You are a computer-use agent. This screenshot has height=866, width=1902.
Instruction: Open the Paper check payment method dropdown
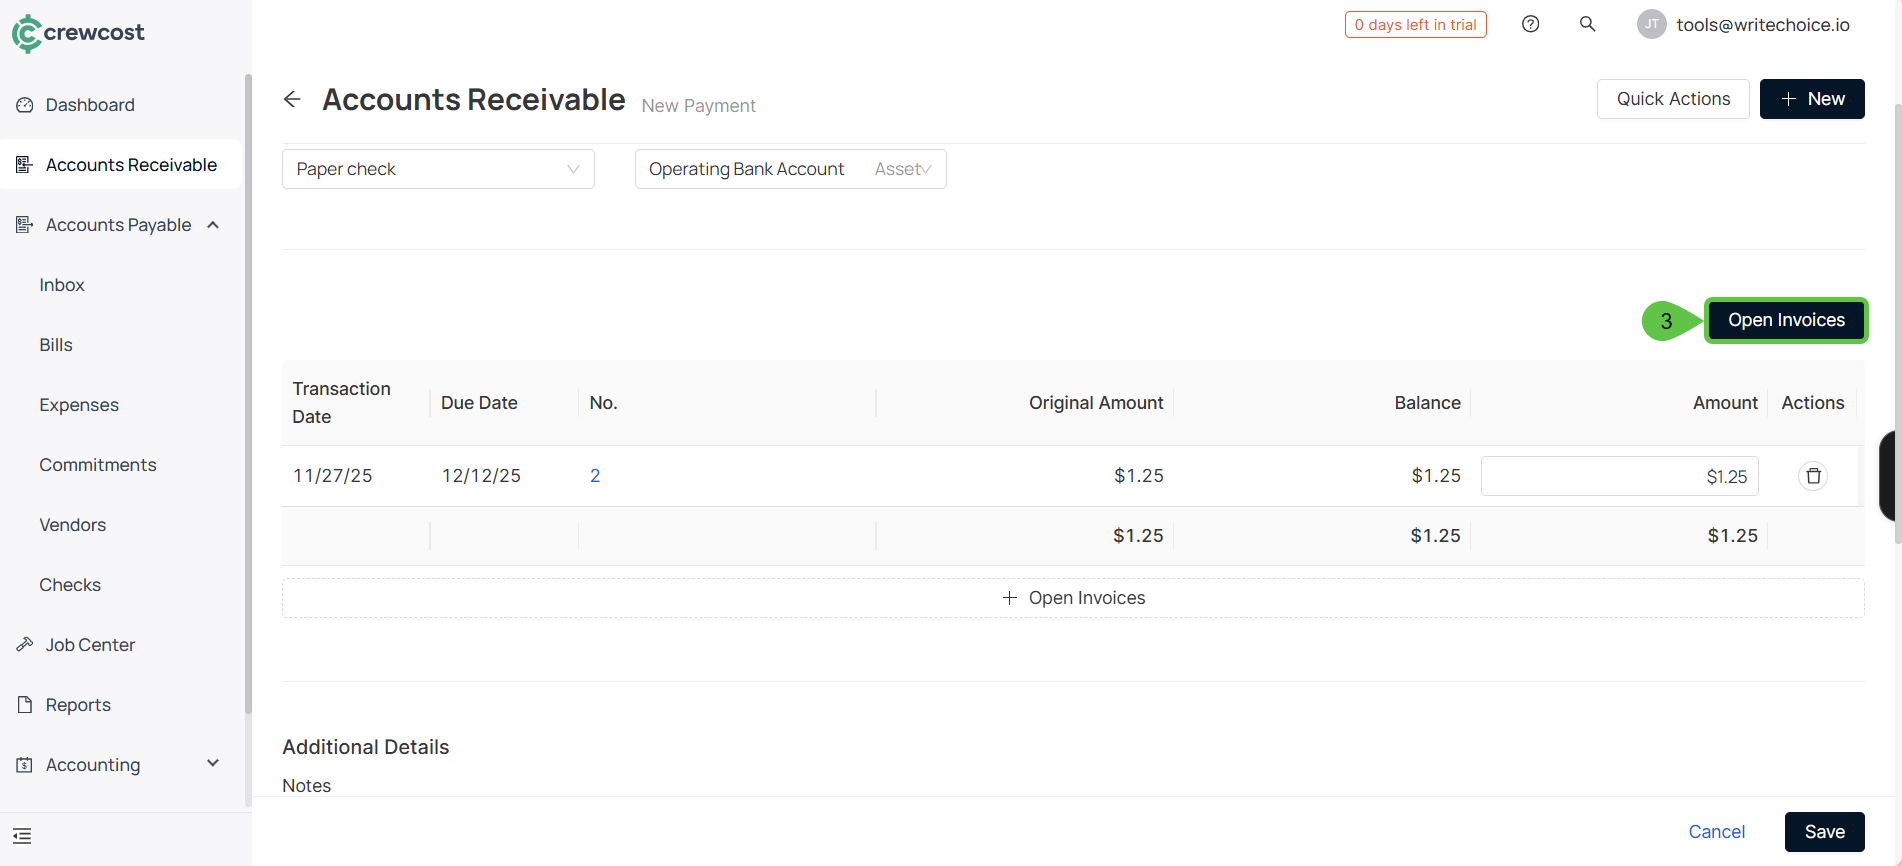438,169
